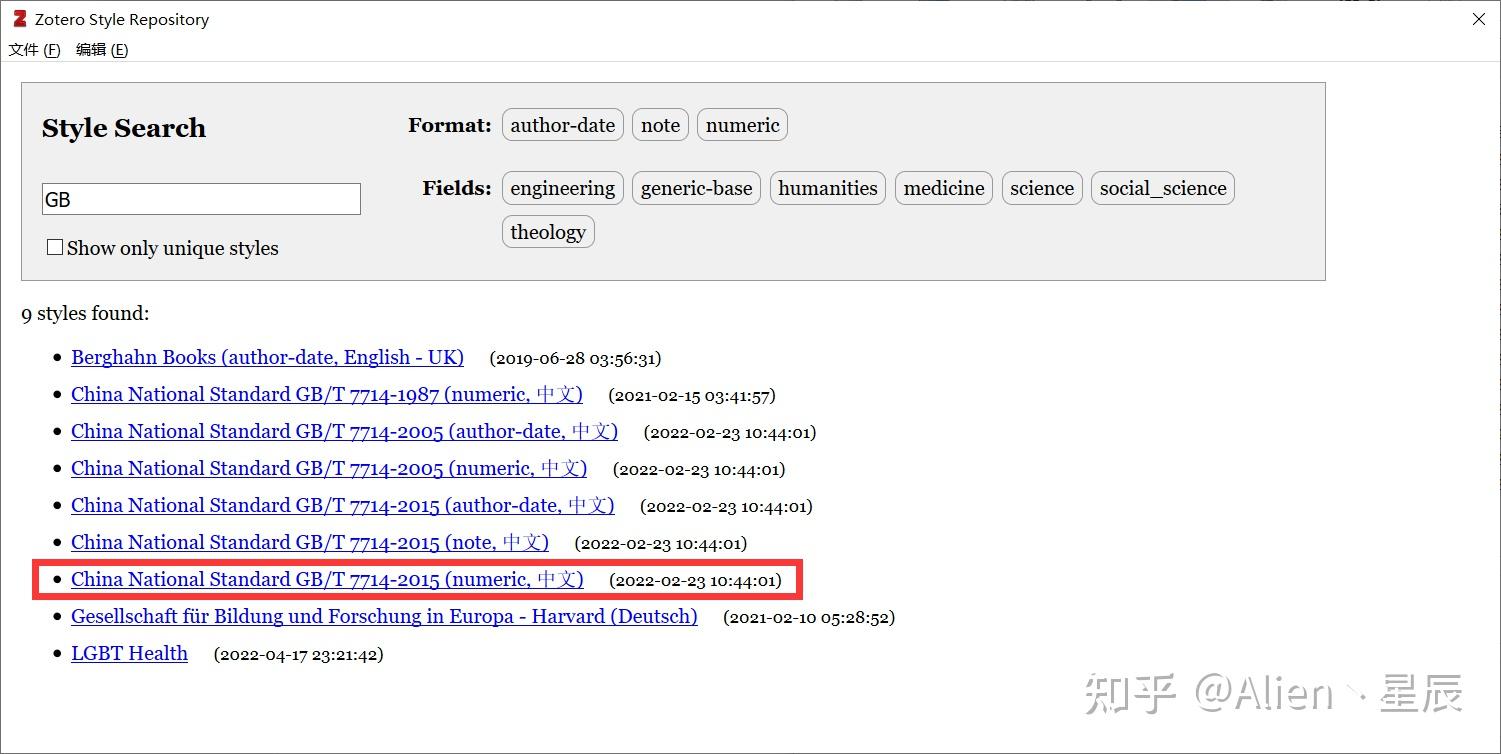Select the social_science field tag
1501x754 pixels.
[1163, 188]
